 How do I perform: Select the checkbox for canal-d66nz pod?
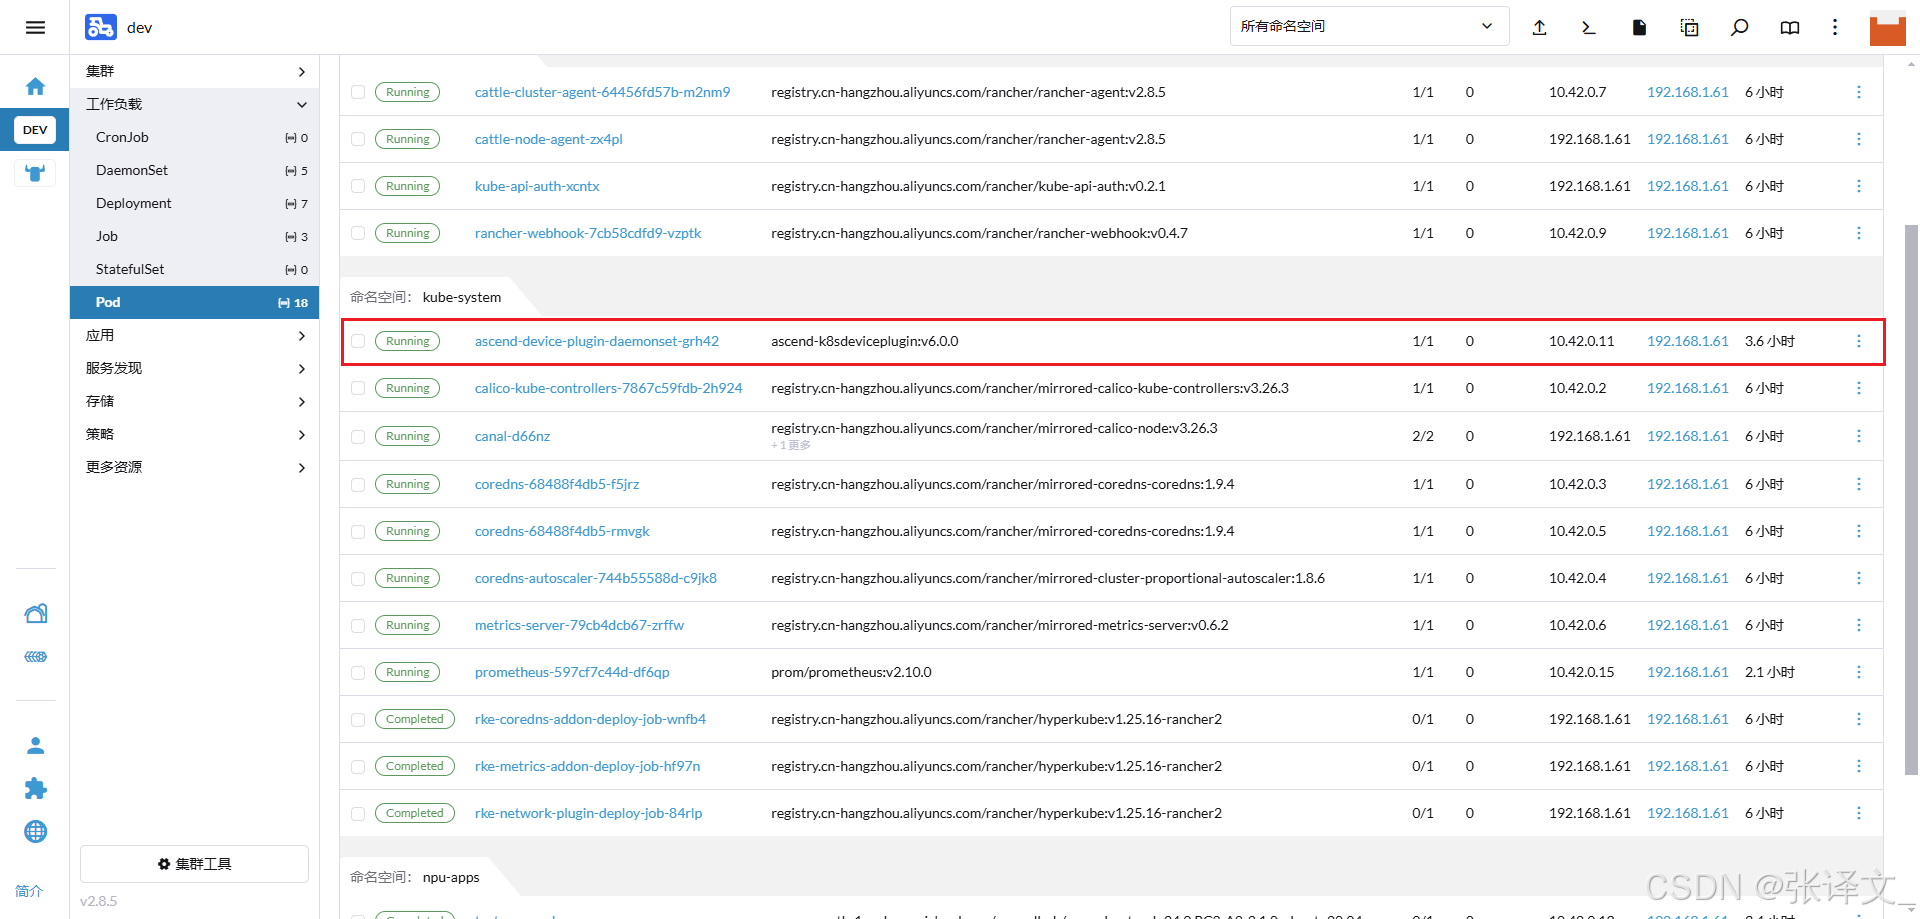358,436
